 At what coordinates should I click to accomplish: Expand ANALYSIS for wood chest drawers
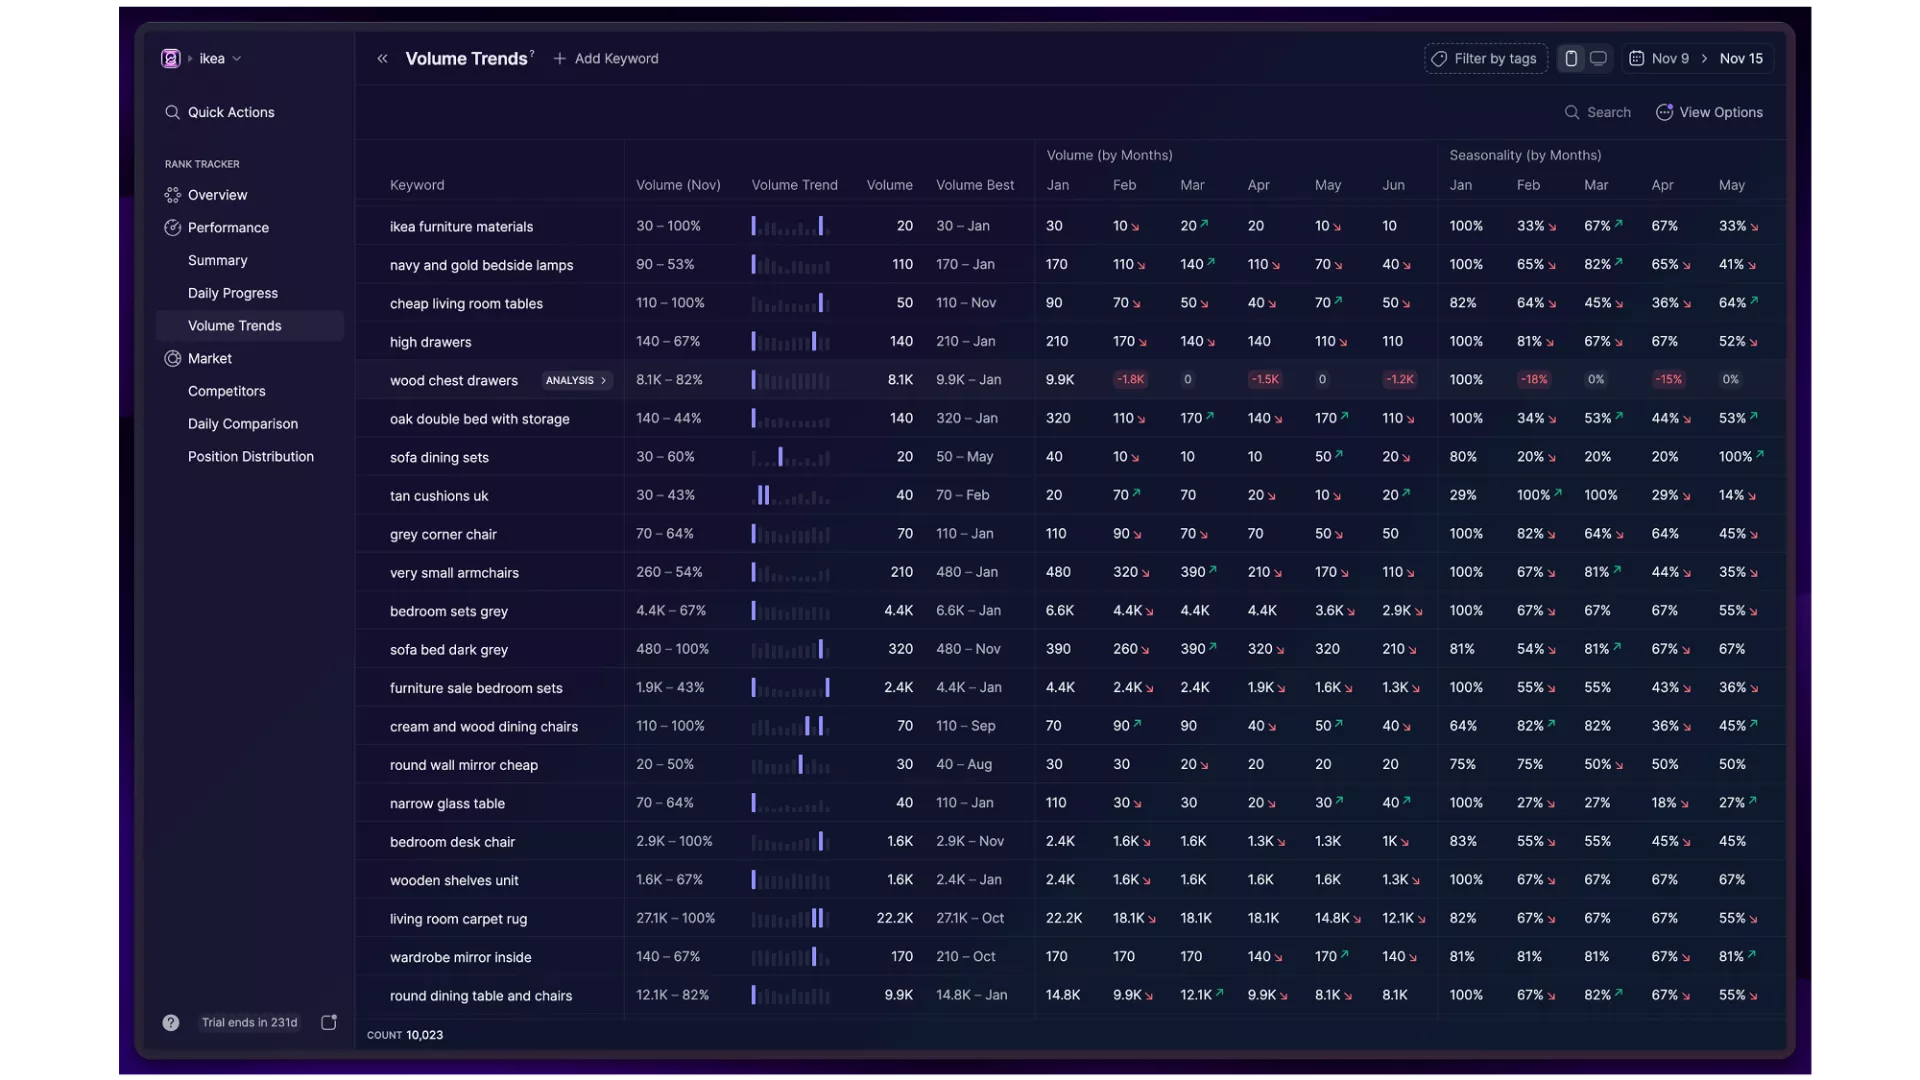(x=576, y=381)
